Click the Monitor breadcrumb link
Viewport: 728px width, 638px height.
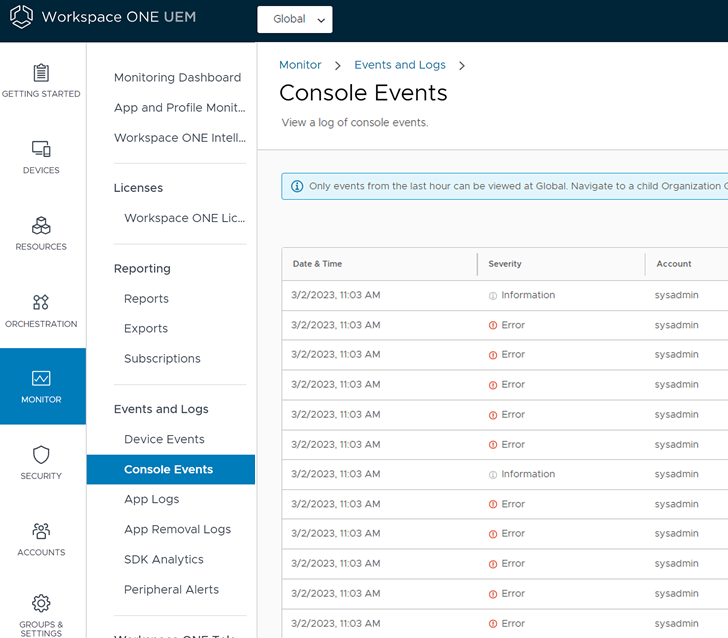(x=300, y=65)
